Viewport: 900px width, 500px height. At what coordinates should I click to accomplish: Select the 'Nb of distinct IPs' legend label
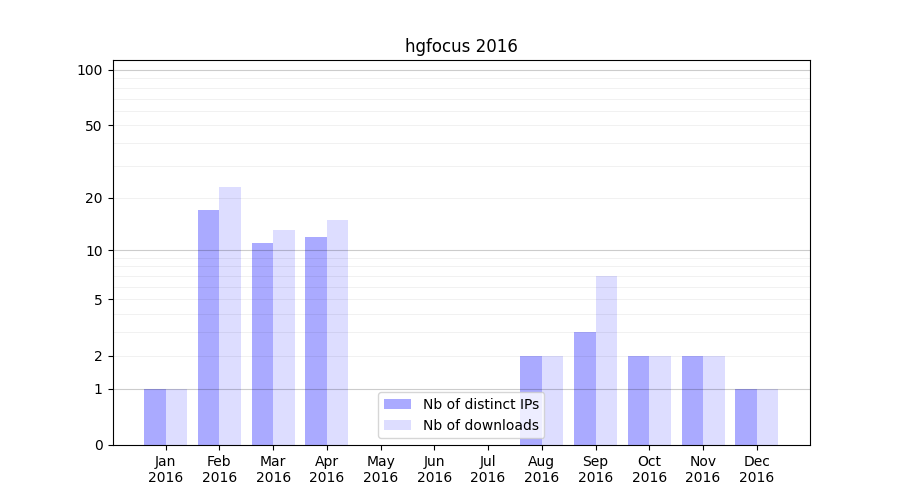pos(480,404)
